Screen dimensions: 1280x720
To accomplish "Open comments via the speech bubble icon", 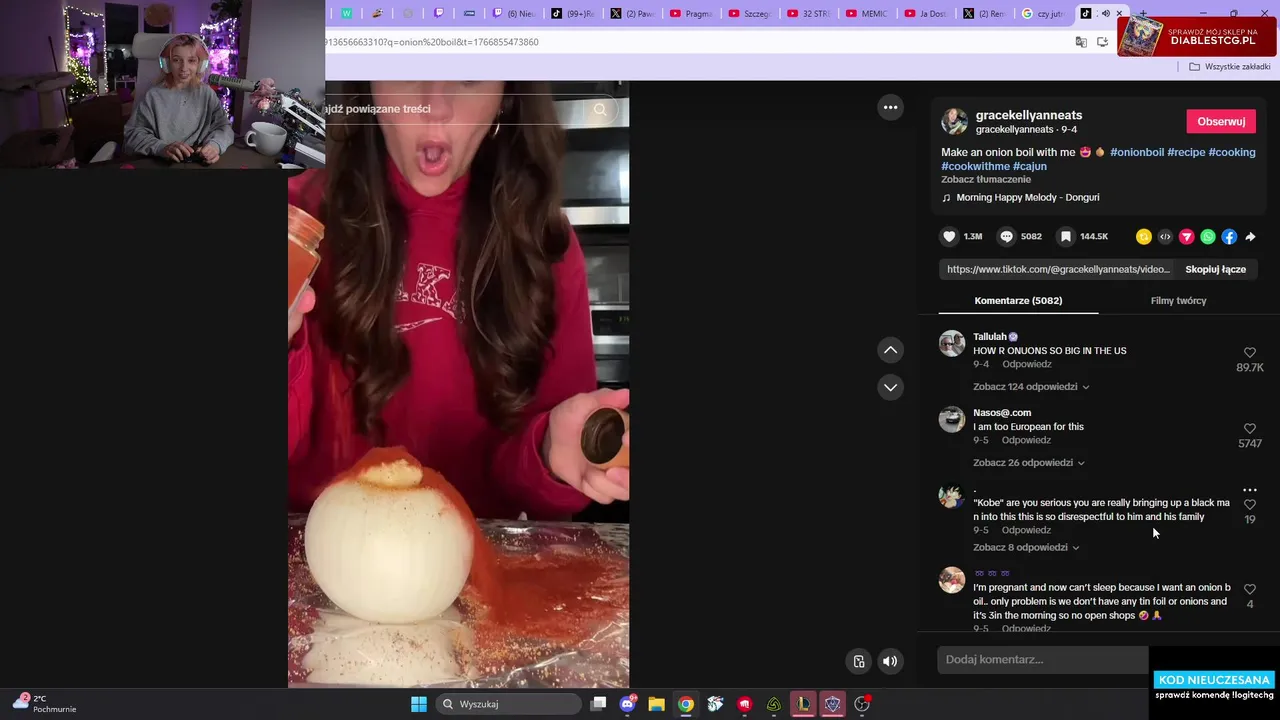I will point(1007,237).
